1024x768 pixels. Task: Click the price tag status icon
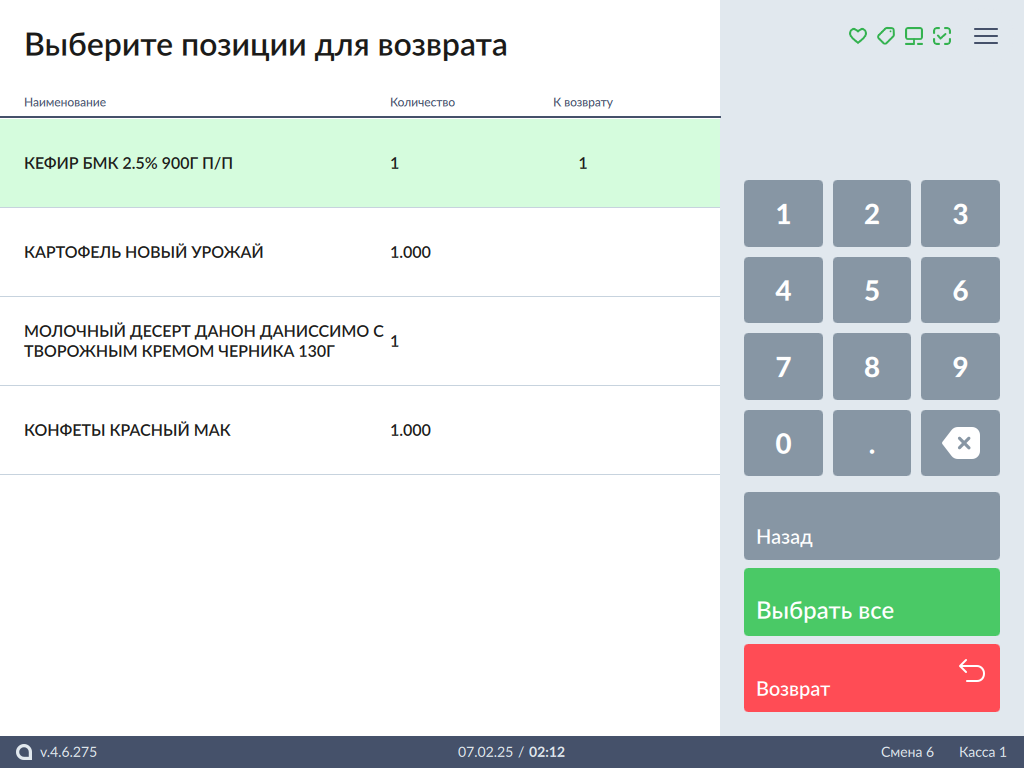click(x=885, y=36)
